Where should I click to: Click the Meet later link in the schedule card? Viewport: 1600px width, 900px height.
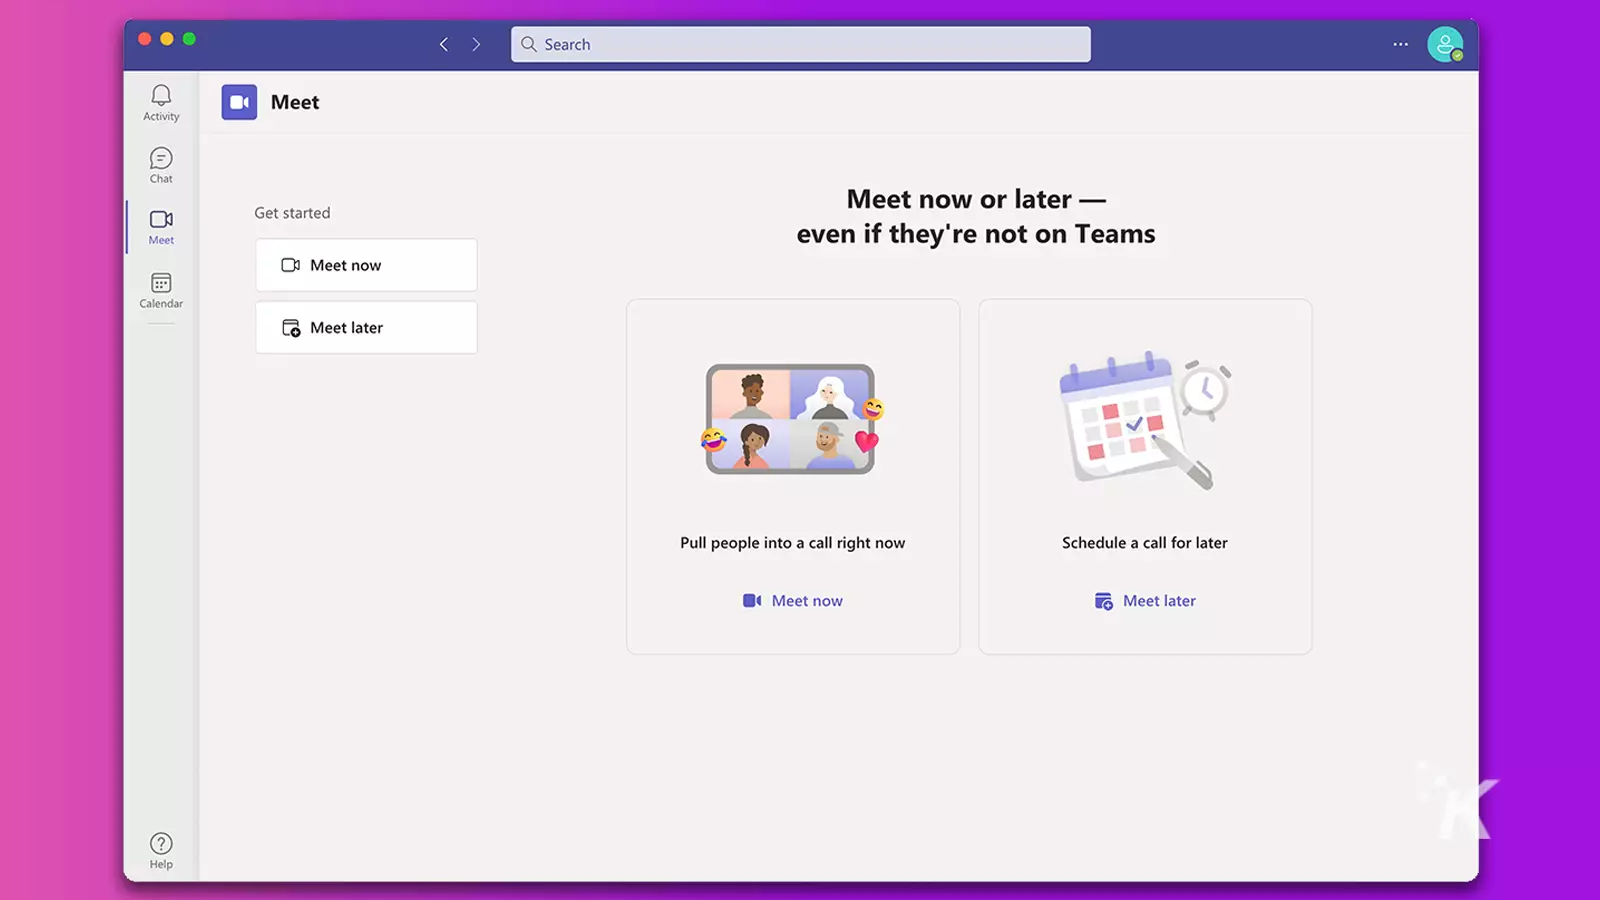click(1145, 601)
